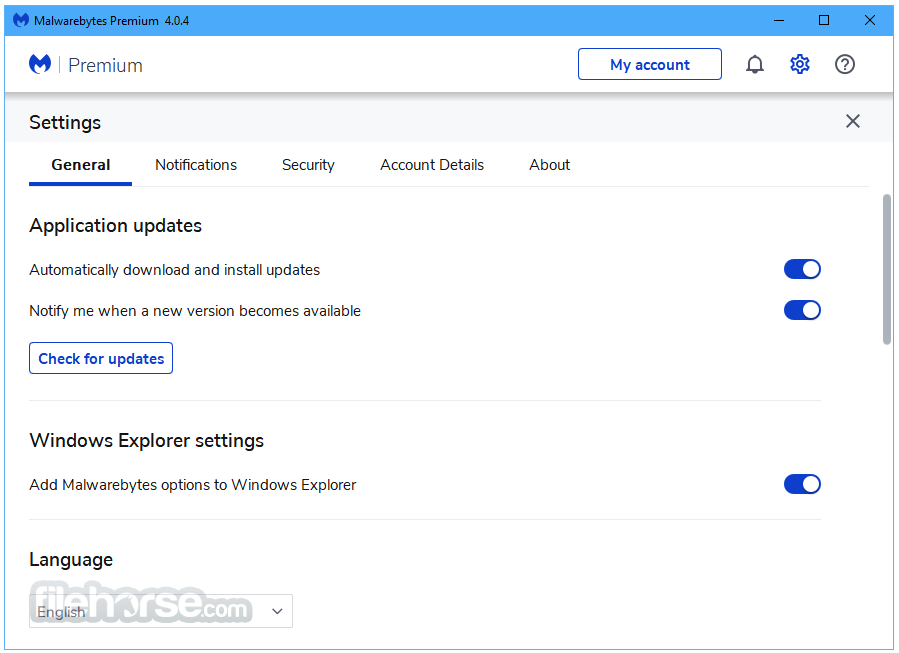Click Check for updates button

pos(101,358)
